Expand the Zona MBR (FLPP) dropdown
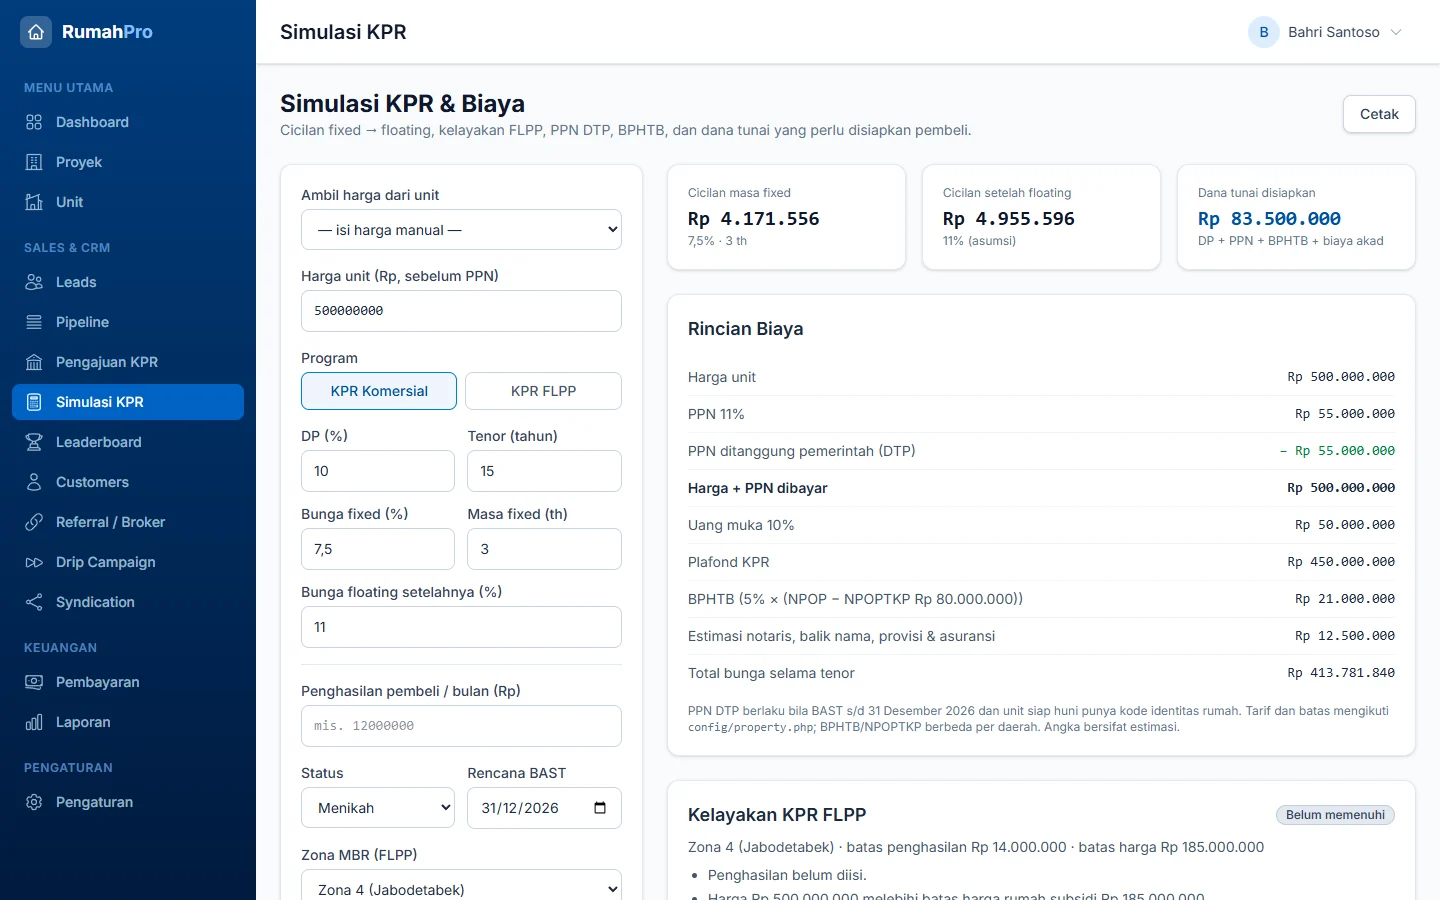Image resolution: width=1440 pixels, height=900 pixels. coord(461,887)
